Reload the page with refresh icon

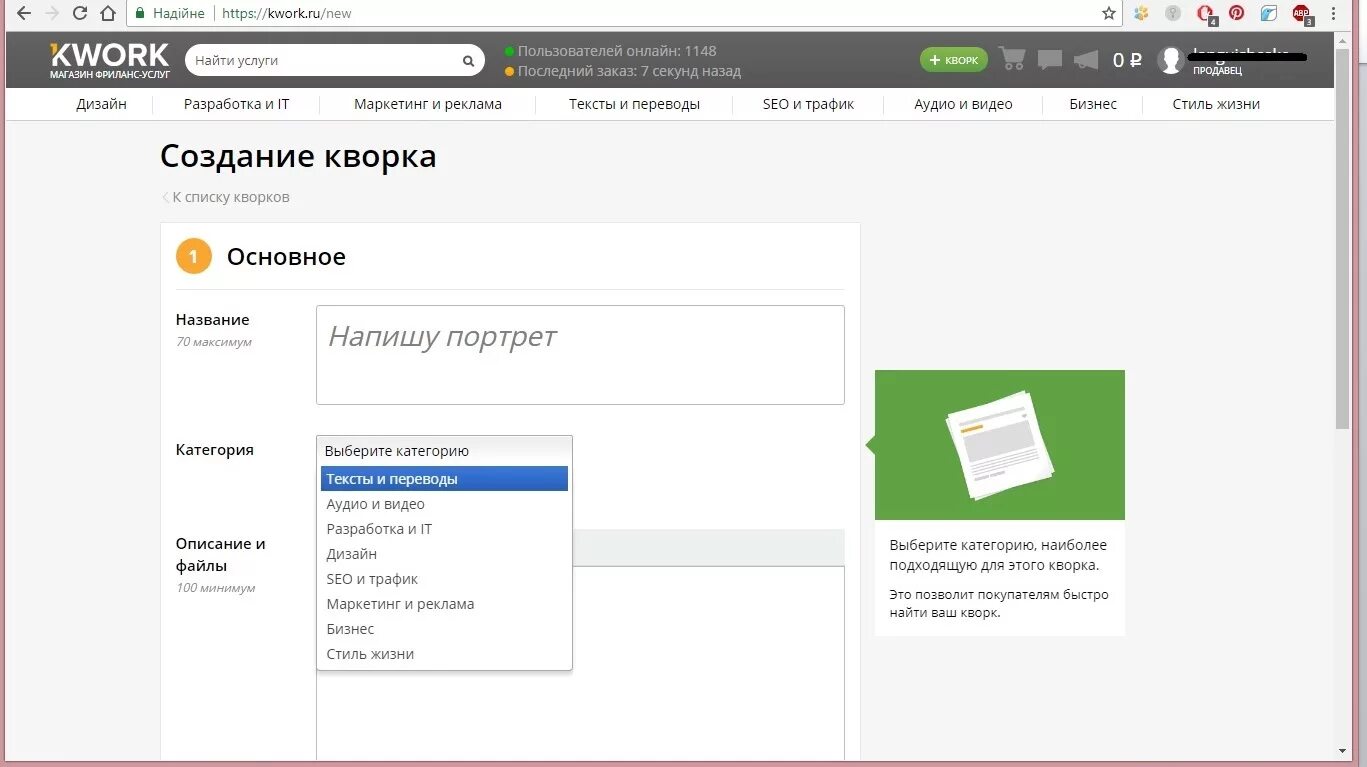[80, 14]
